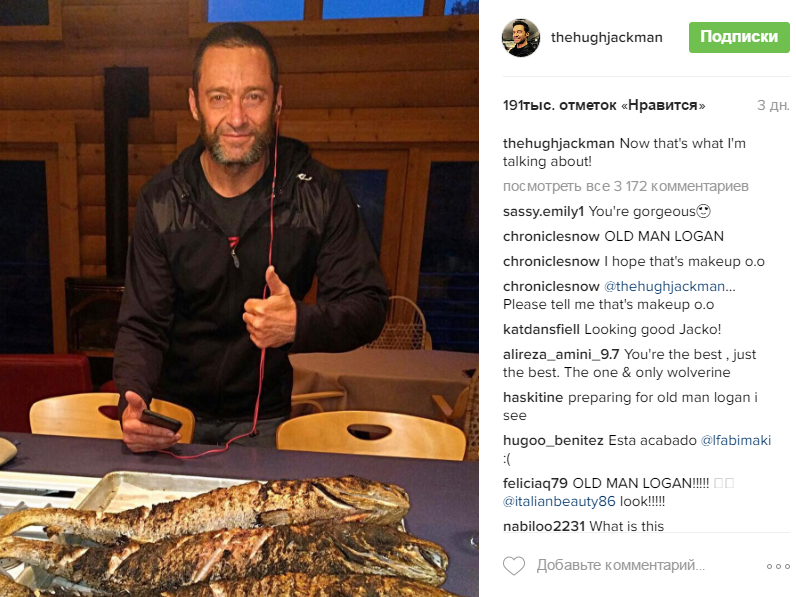Open the three-dots options menu

(x=778, y=567)
